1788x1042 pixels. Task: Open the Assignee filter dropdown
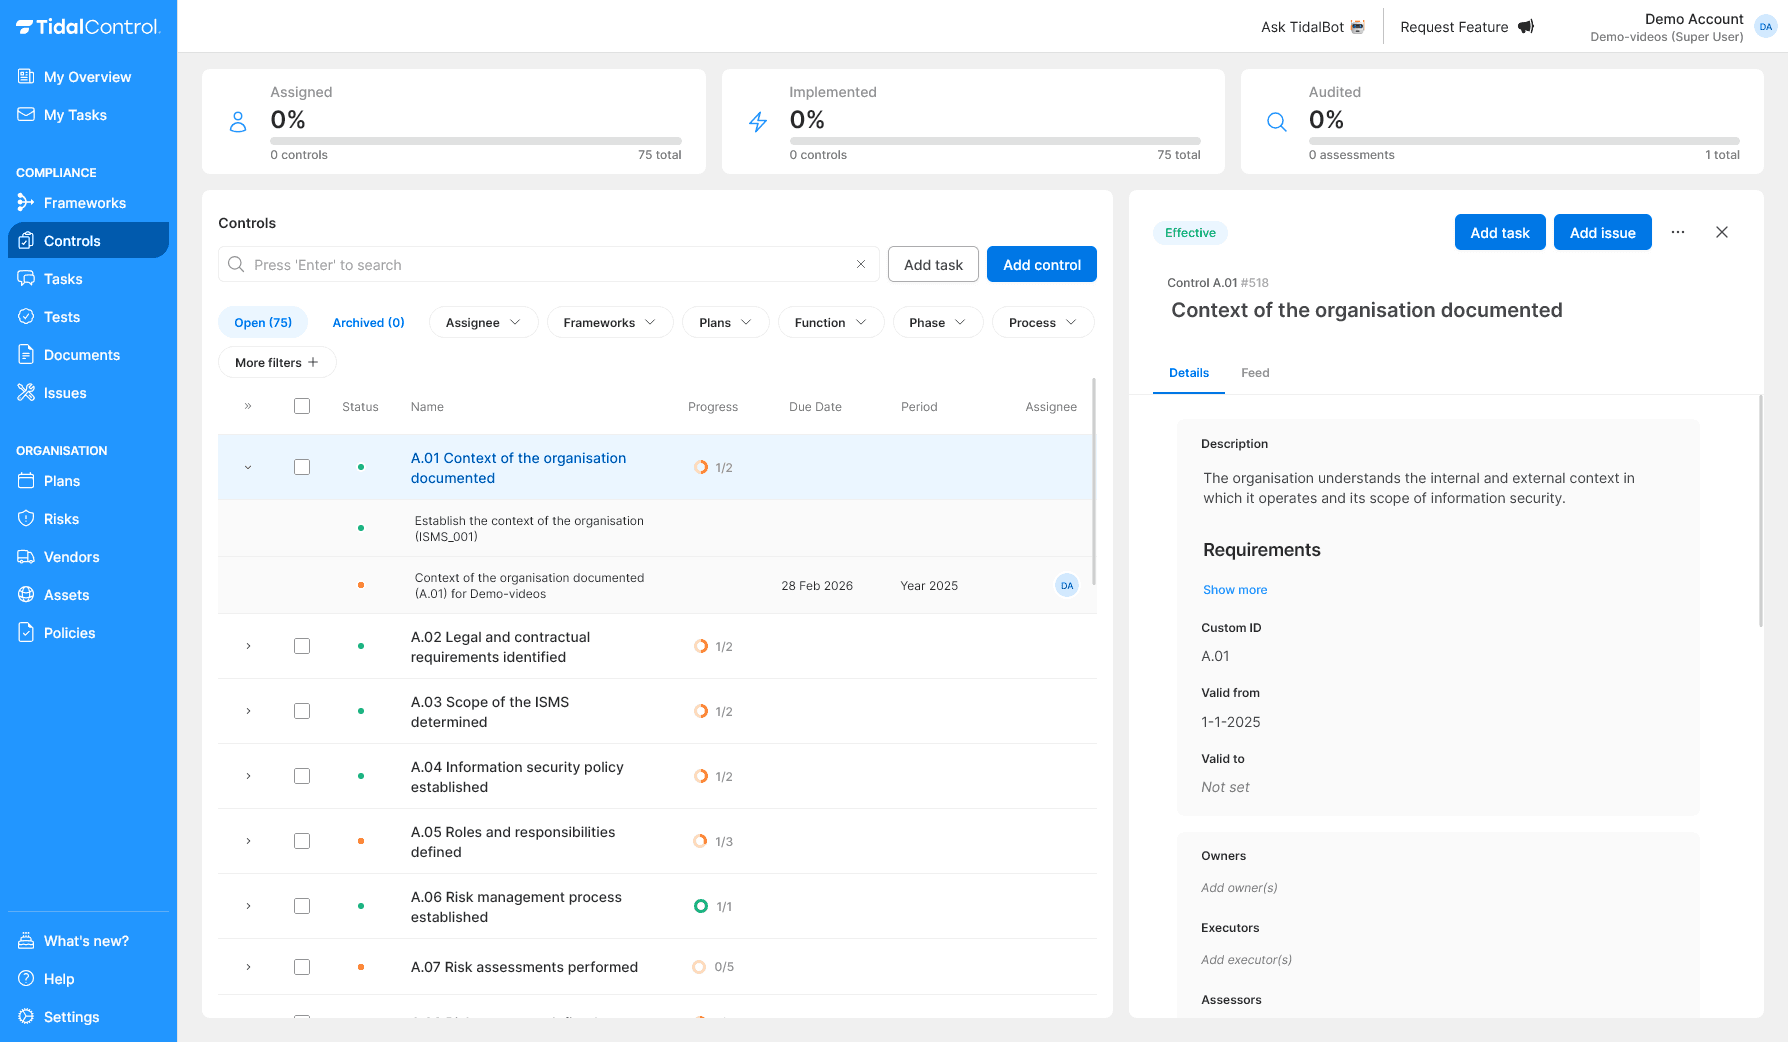[x=483, y=322]
